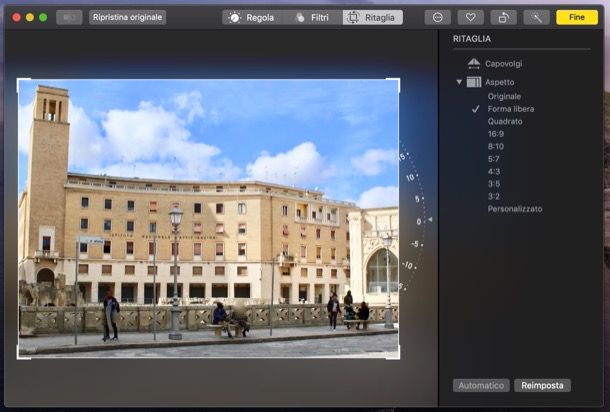Click the top-right crop corner handle

click(x=398, y=81)
